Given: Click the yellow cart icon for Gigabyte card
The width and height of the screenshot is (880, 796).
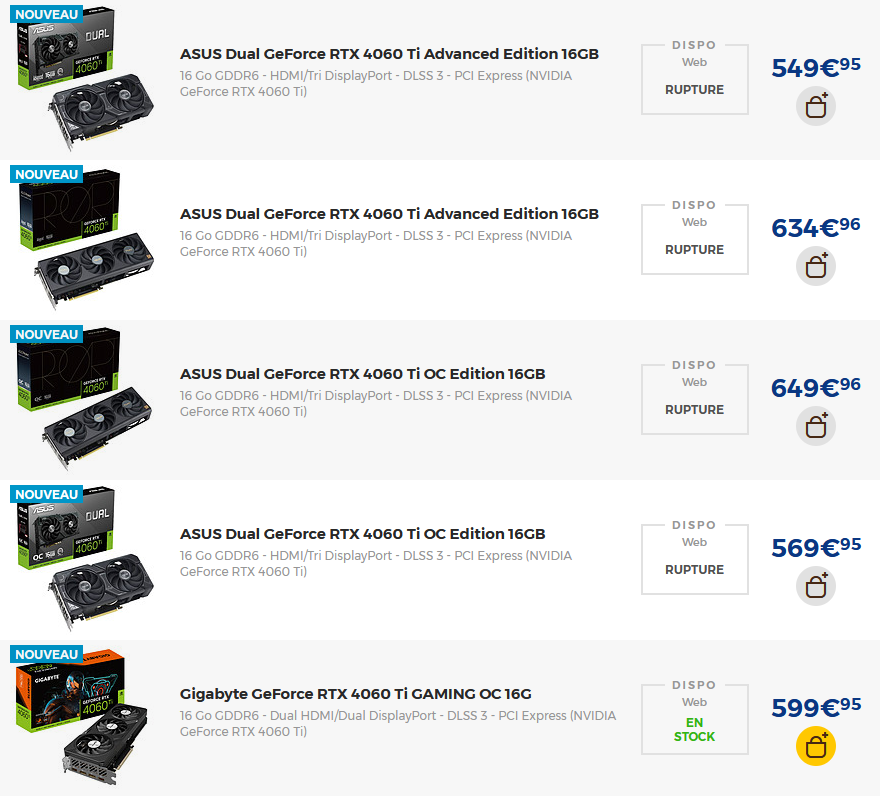Looking at the screenshot, I should [815, 746].
